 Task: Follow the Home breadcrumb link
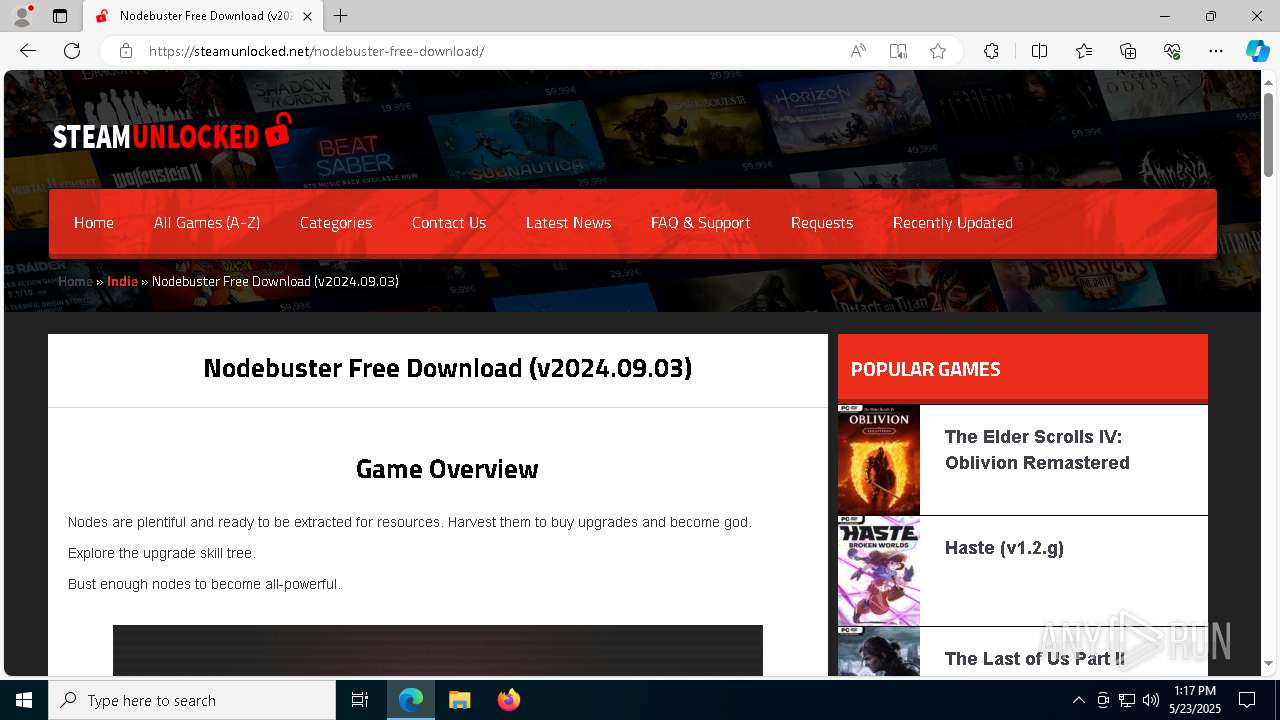75,281
